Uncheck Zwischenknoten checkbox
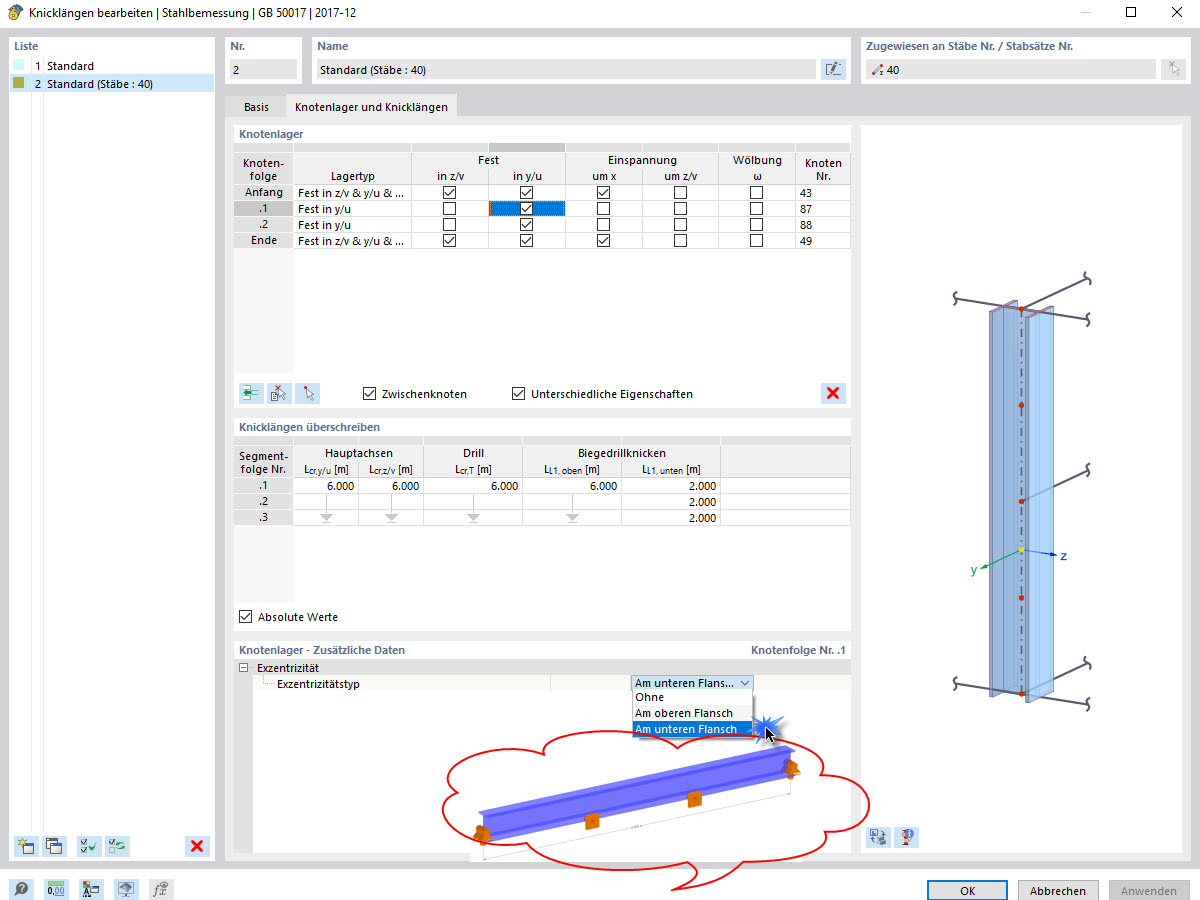The width and height of the screenshot is (1200, 900). 370,394
